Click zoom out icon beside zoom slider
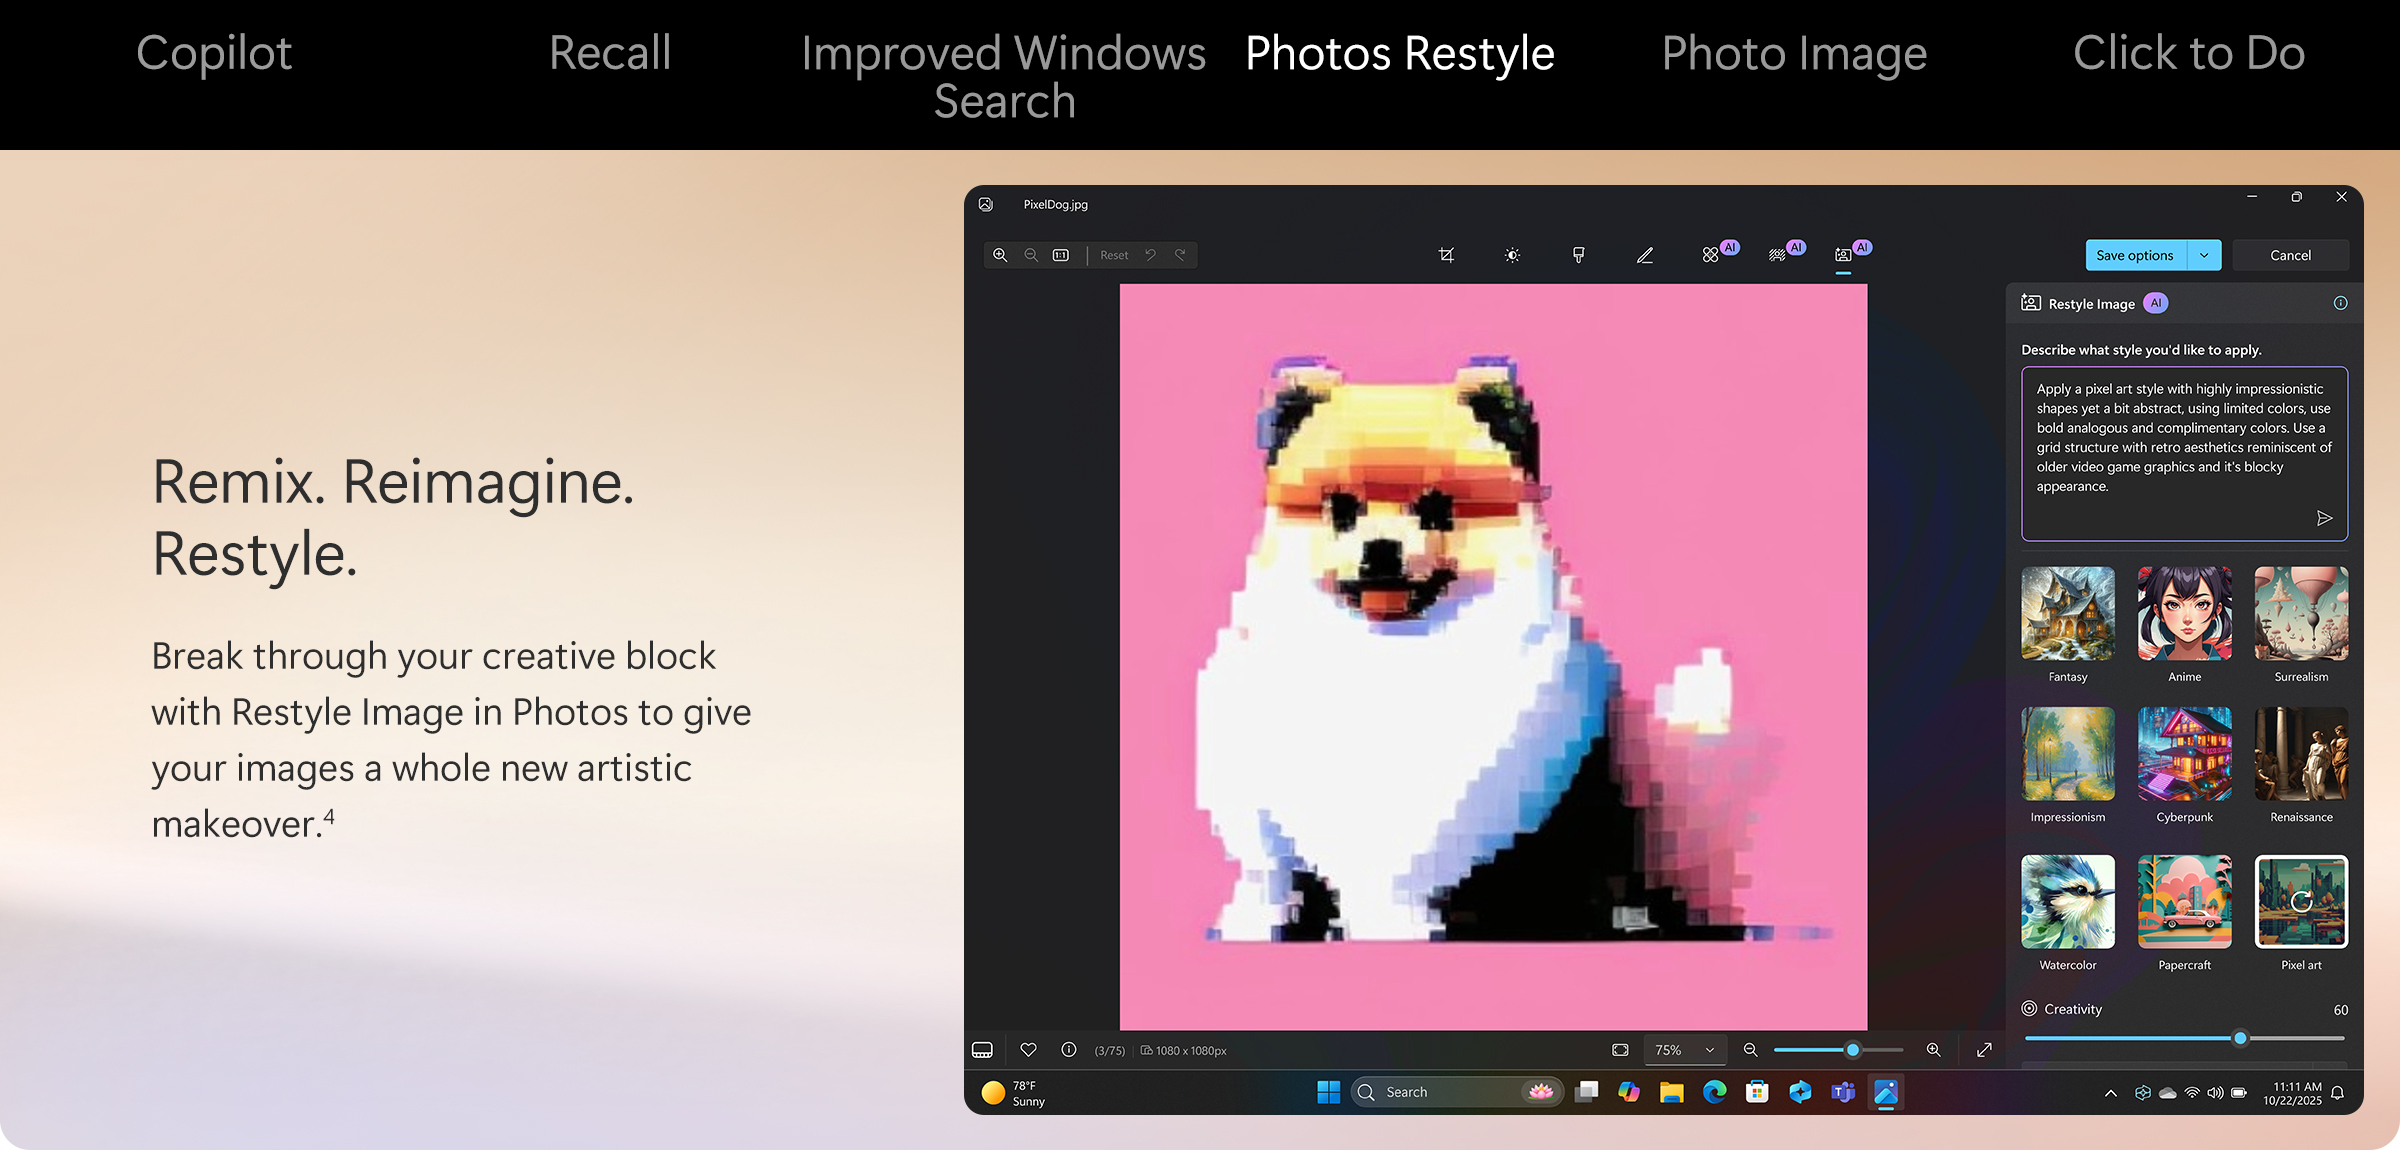 (x=1750, y=1050)
